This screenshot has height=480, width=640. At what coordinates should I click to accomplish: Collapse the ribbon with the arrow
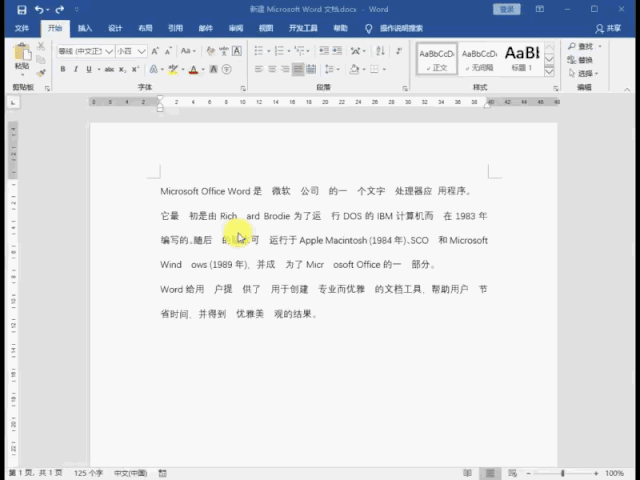[627, 89]
